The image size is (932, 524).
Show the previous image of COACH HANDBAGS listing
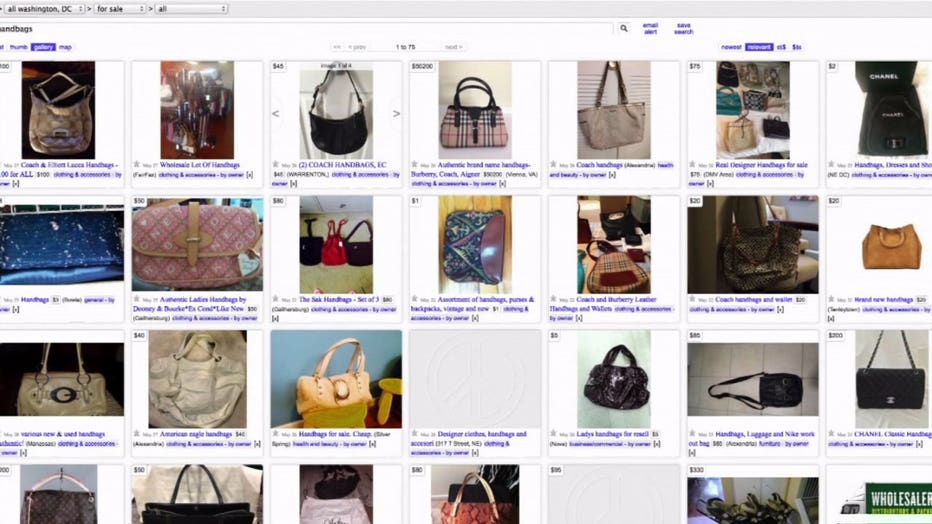tap(276, 113)
